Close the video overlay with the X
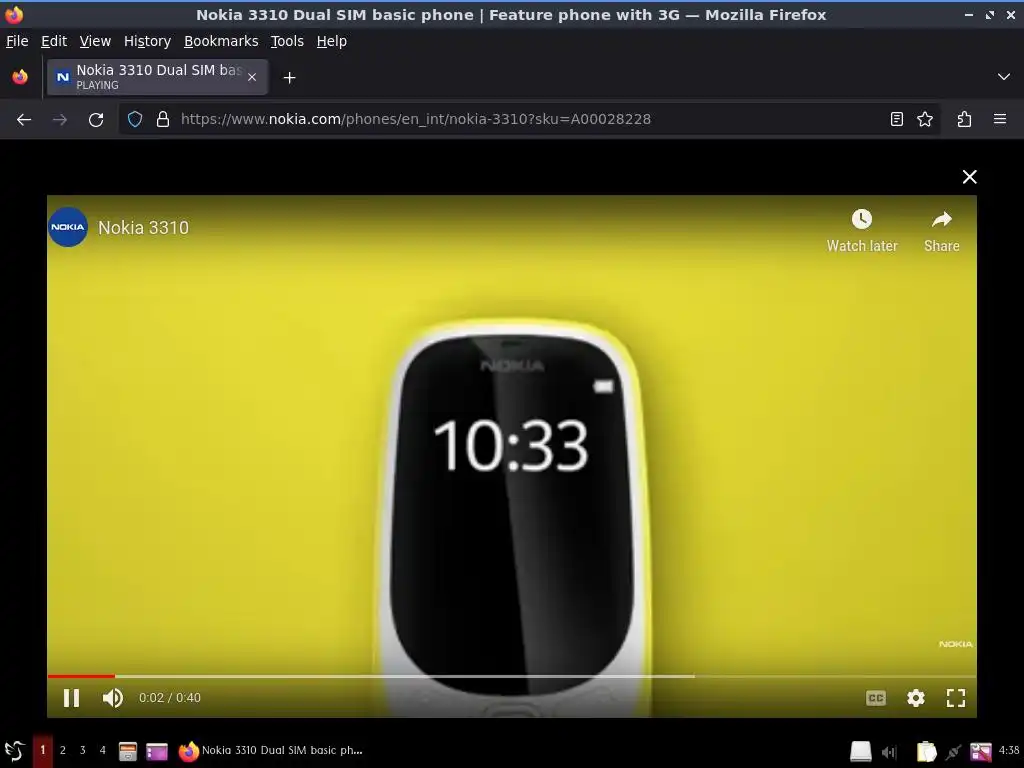Image resolution: width=1024 pixels, height=768 pixels. pyautogui.click(x=969, y=177)
